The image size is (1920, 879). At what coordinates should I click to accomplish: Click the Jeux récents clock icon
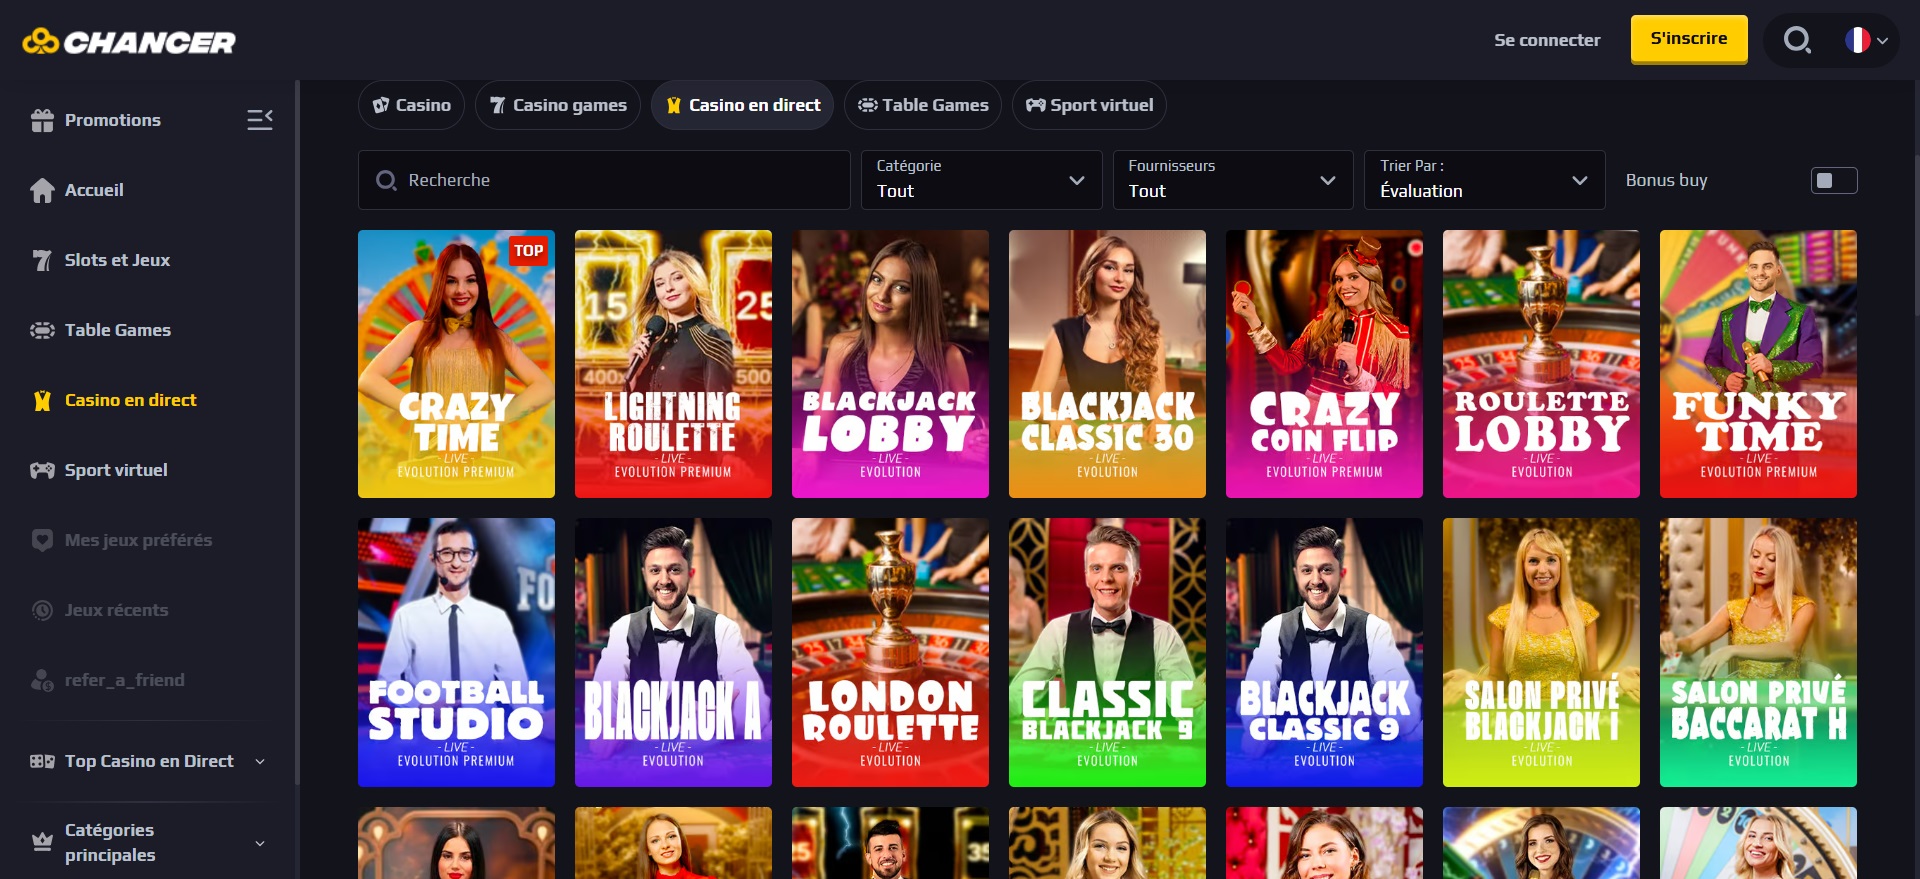[x=42, y=610]
